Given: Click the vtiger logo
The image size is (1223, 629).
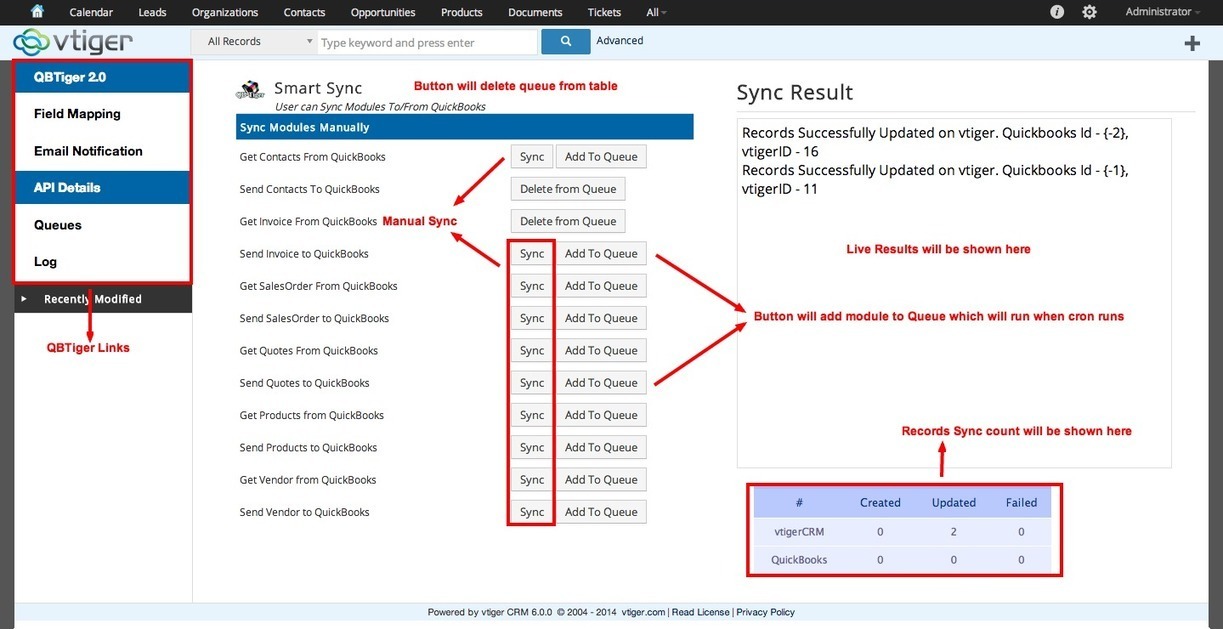Looking at the screenshot, I should 73,43.
